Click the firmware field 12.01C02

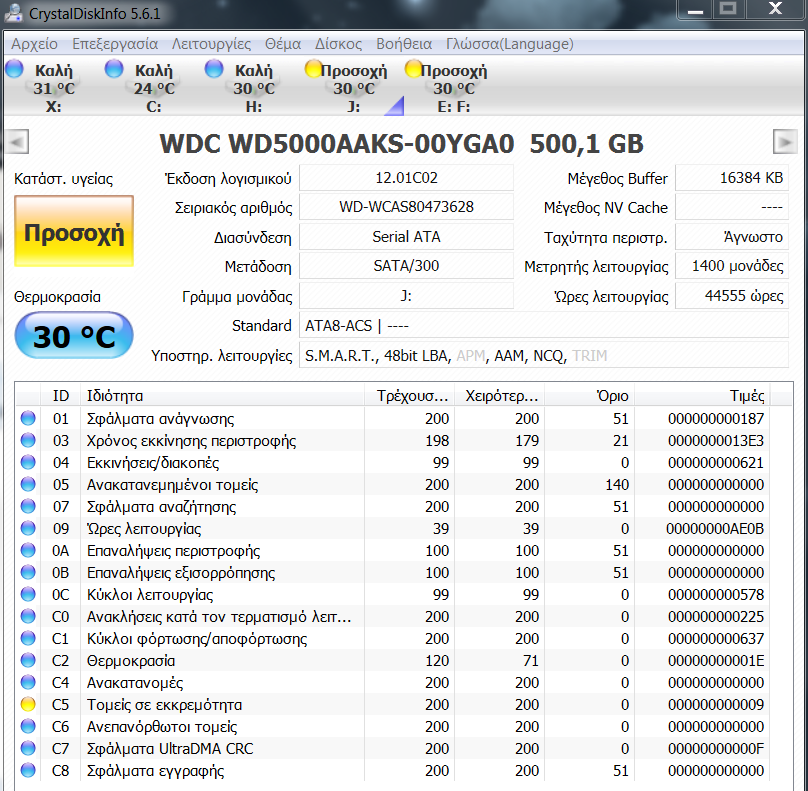406,178
